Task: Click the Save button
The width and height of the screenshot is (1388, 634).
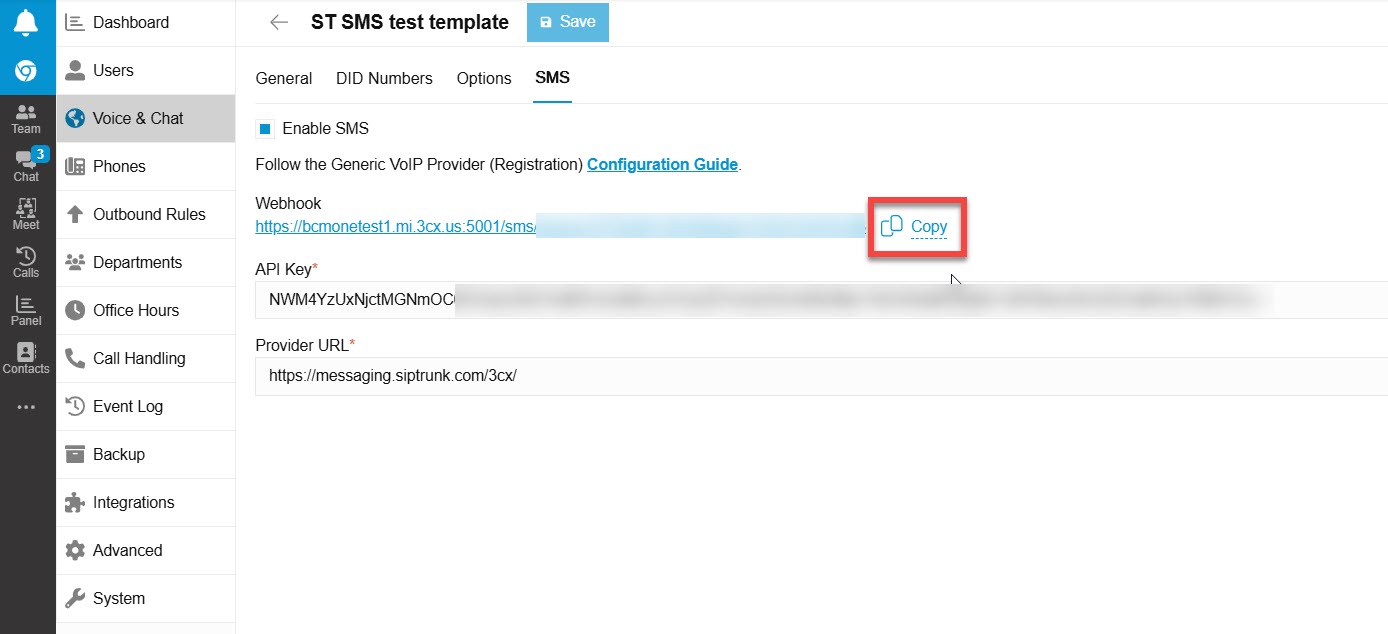Action: pyautogui.click(x=568, y=22)
